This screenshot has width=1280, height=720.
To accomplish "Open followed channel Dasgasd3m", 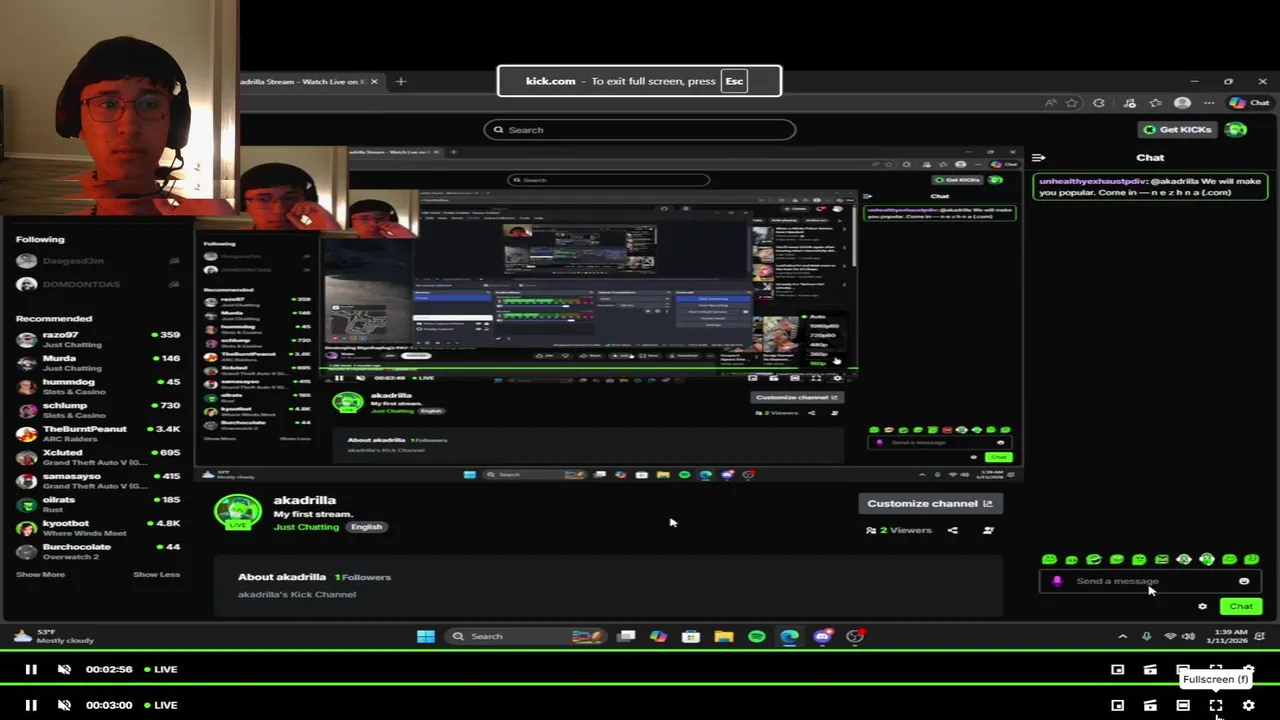I will [98, 260].
